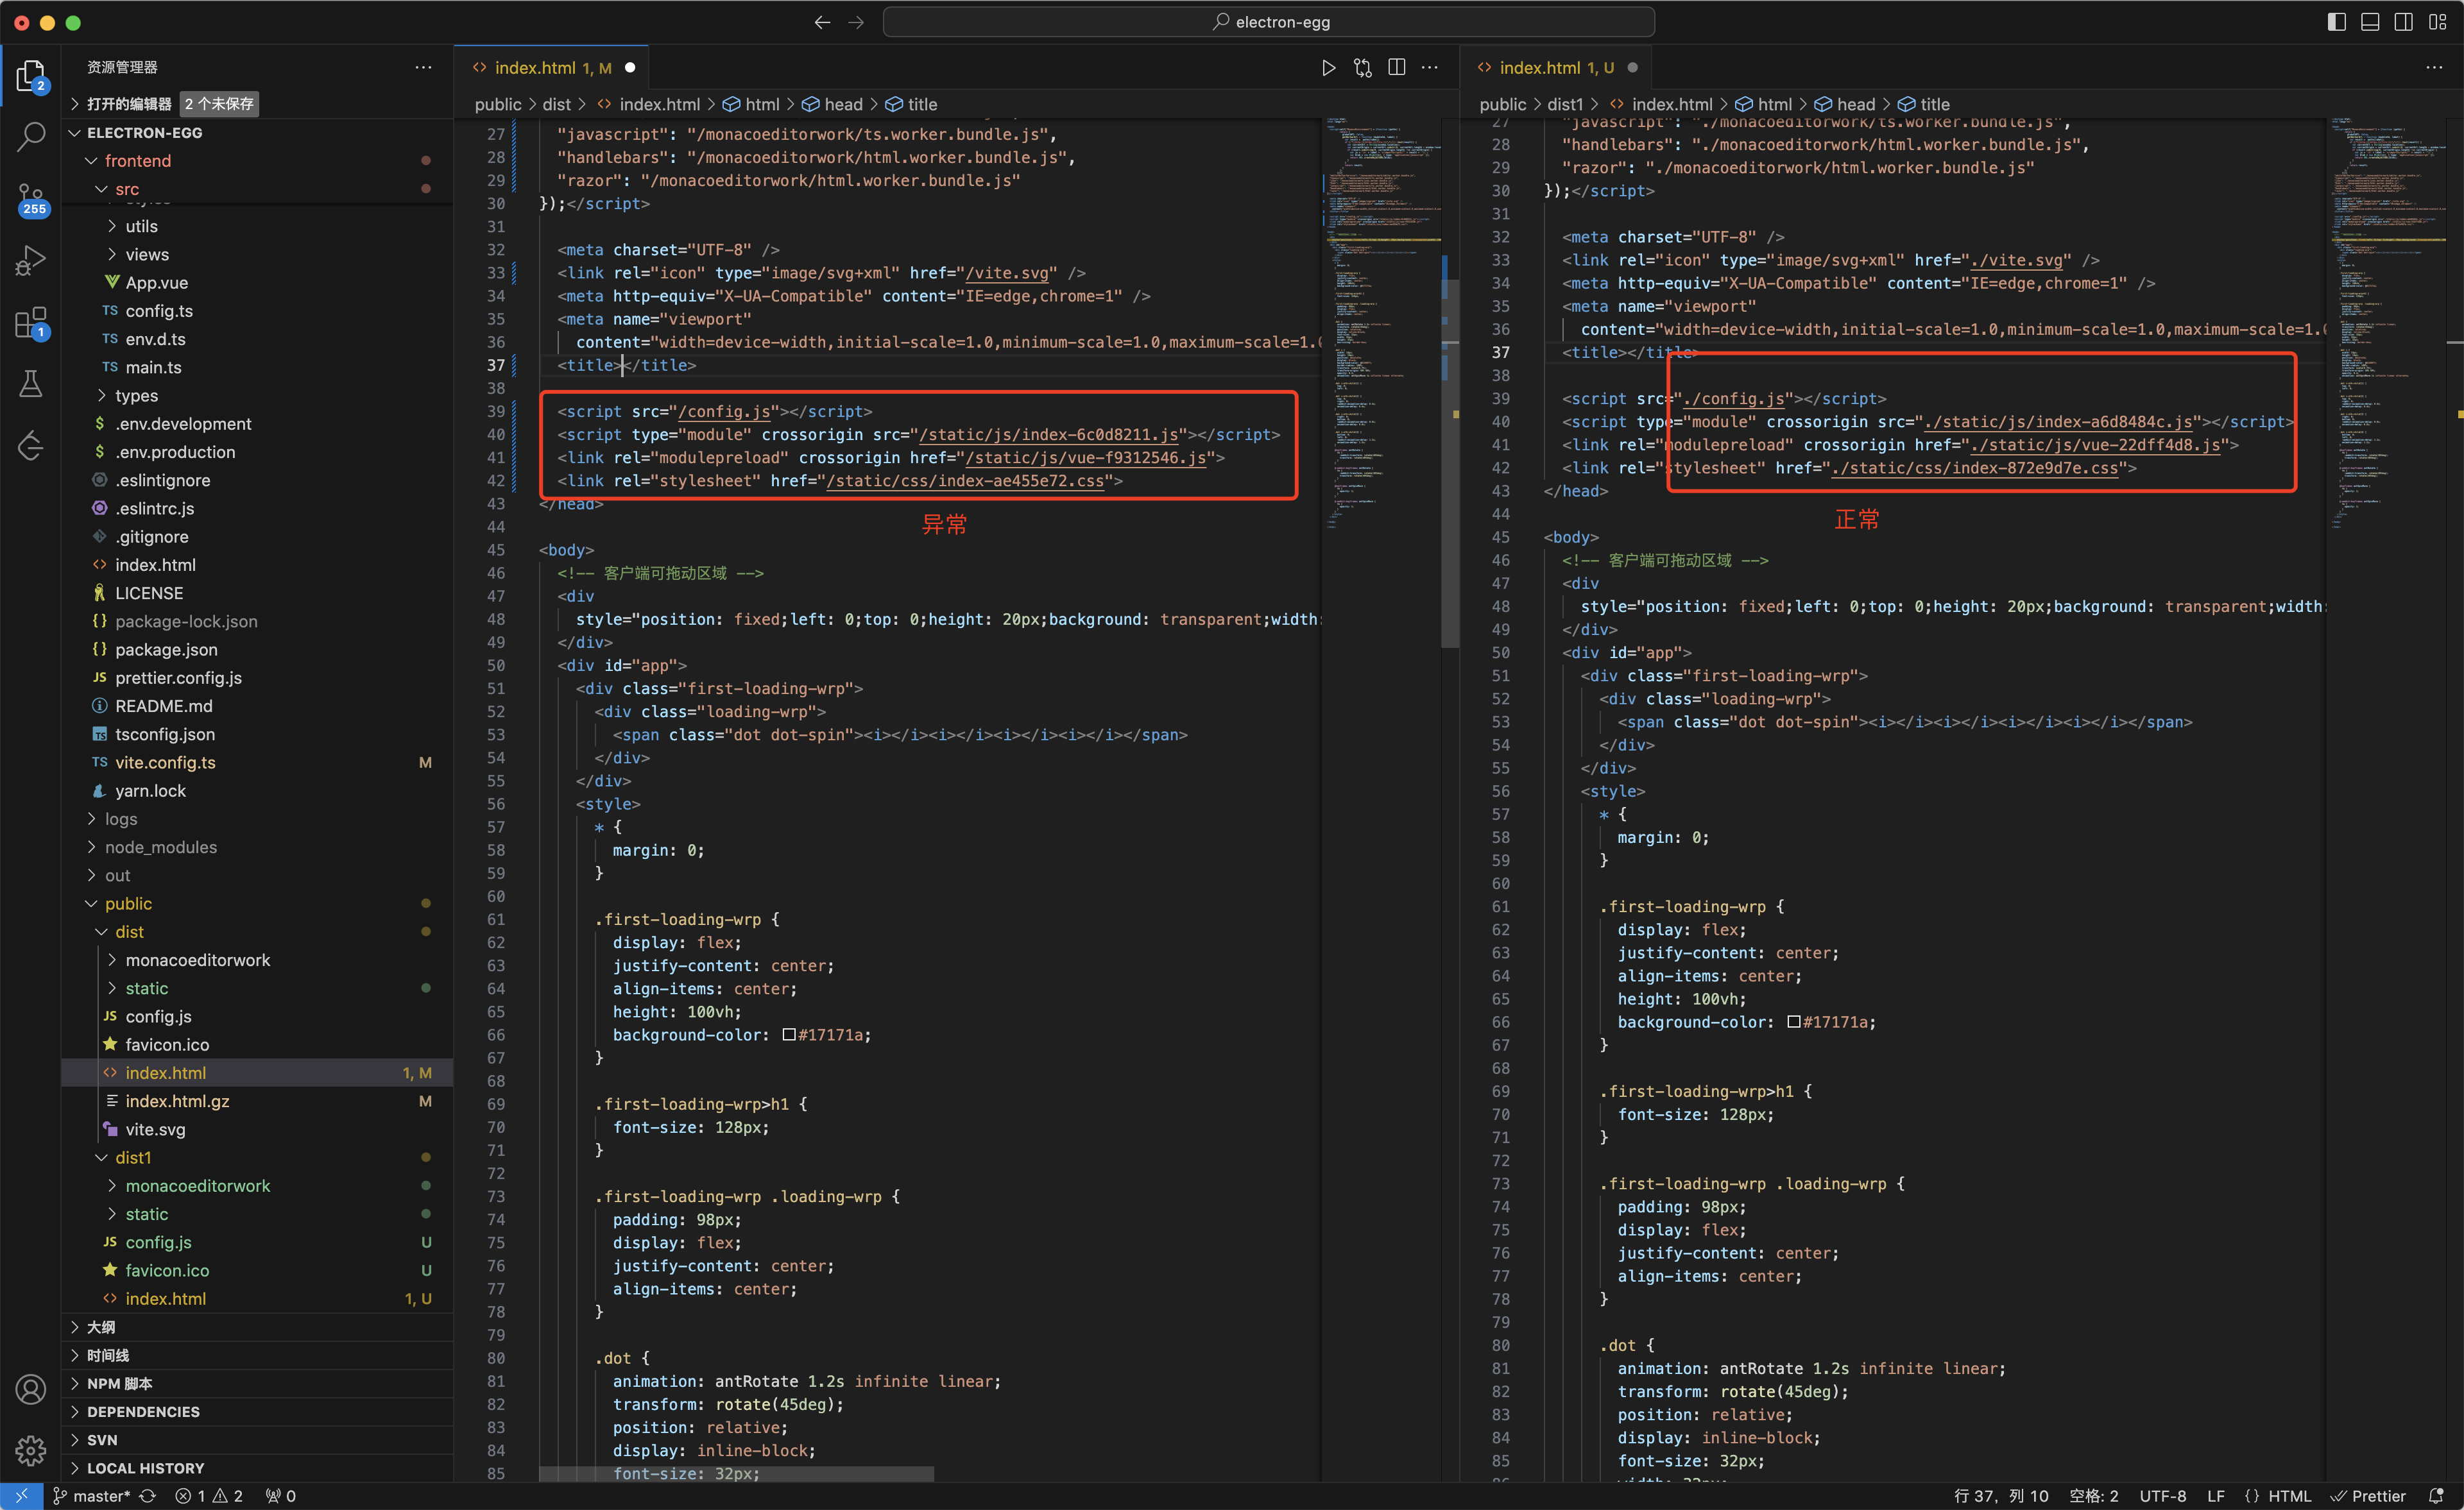Open package.json in the explorer
Screen dimensions: 2464x1510
tap(257, 649)
